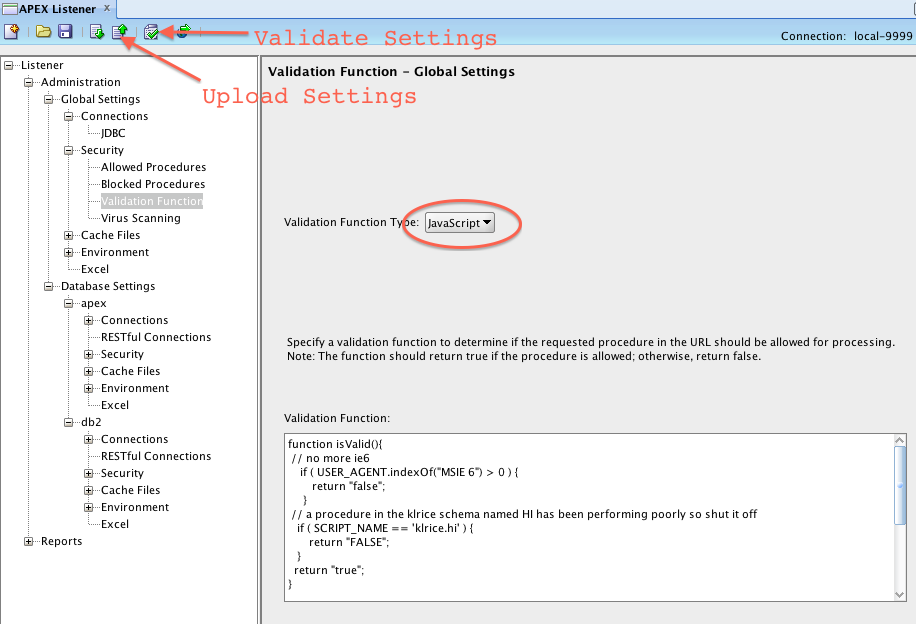Click the 'Connection: local-9999' text
The width and height of the screenshot is (916, 624).
point(846,36)
